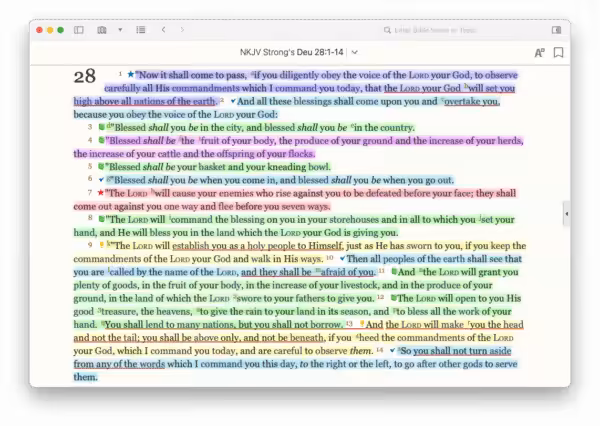Click the blue checkmark on verse 10
Image resolution: width=600 pixels, height=426 pixels.
[342, 259]
